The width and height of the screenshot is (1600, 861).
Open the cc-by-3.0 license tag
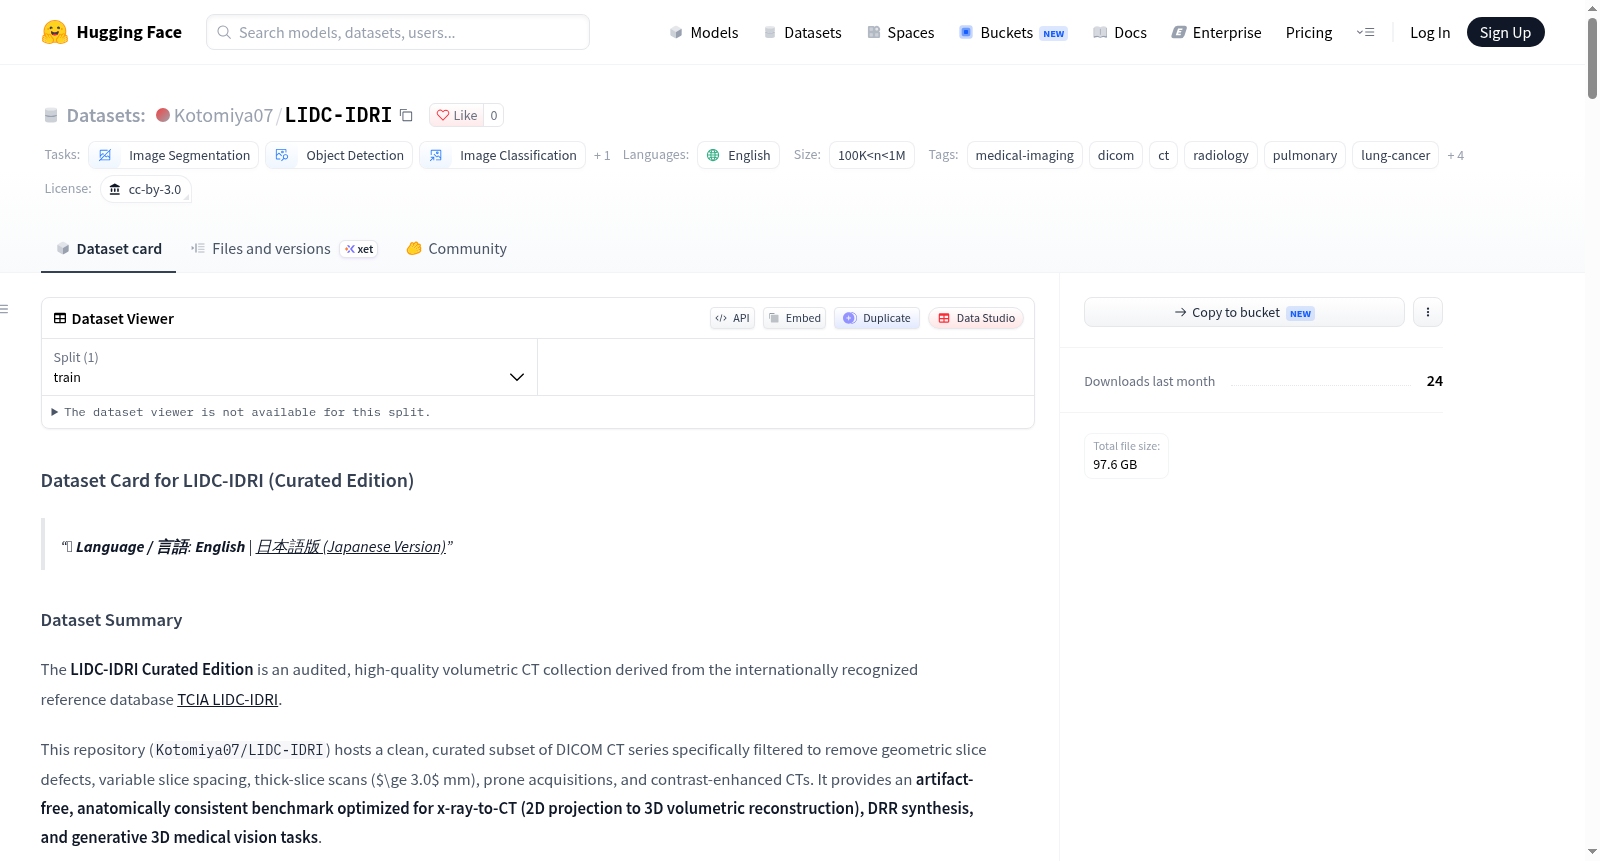coord(146,189)
